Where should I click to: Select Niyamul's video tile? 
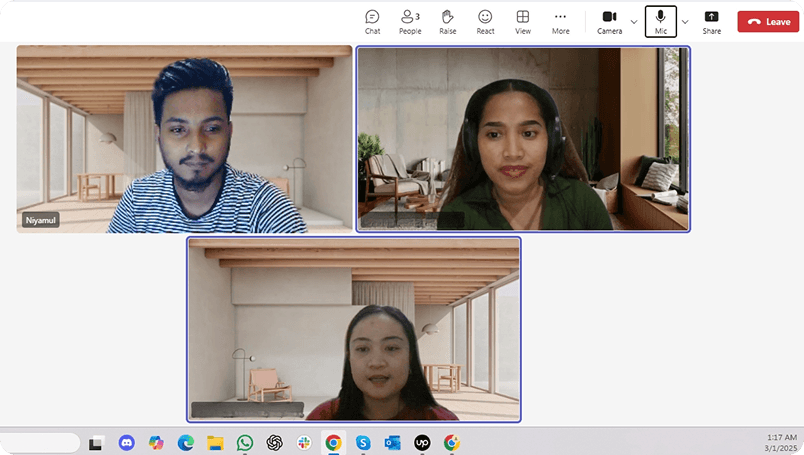click(184, 139)
